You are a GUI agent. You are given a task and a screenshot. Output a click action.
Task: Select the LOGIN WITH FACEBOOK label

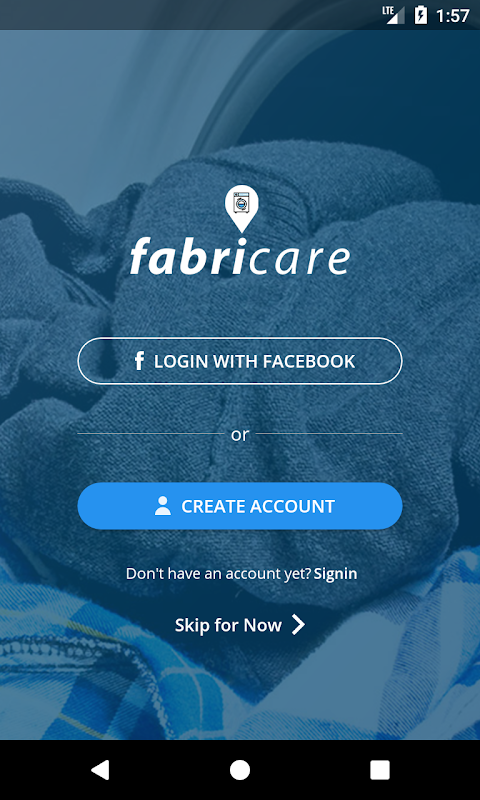tap(254, 361)
